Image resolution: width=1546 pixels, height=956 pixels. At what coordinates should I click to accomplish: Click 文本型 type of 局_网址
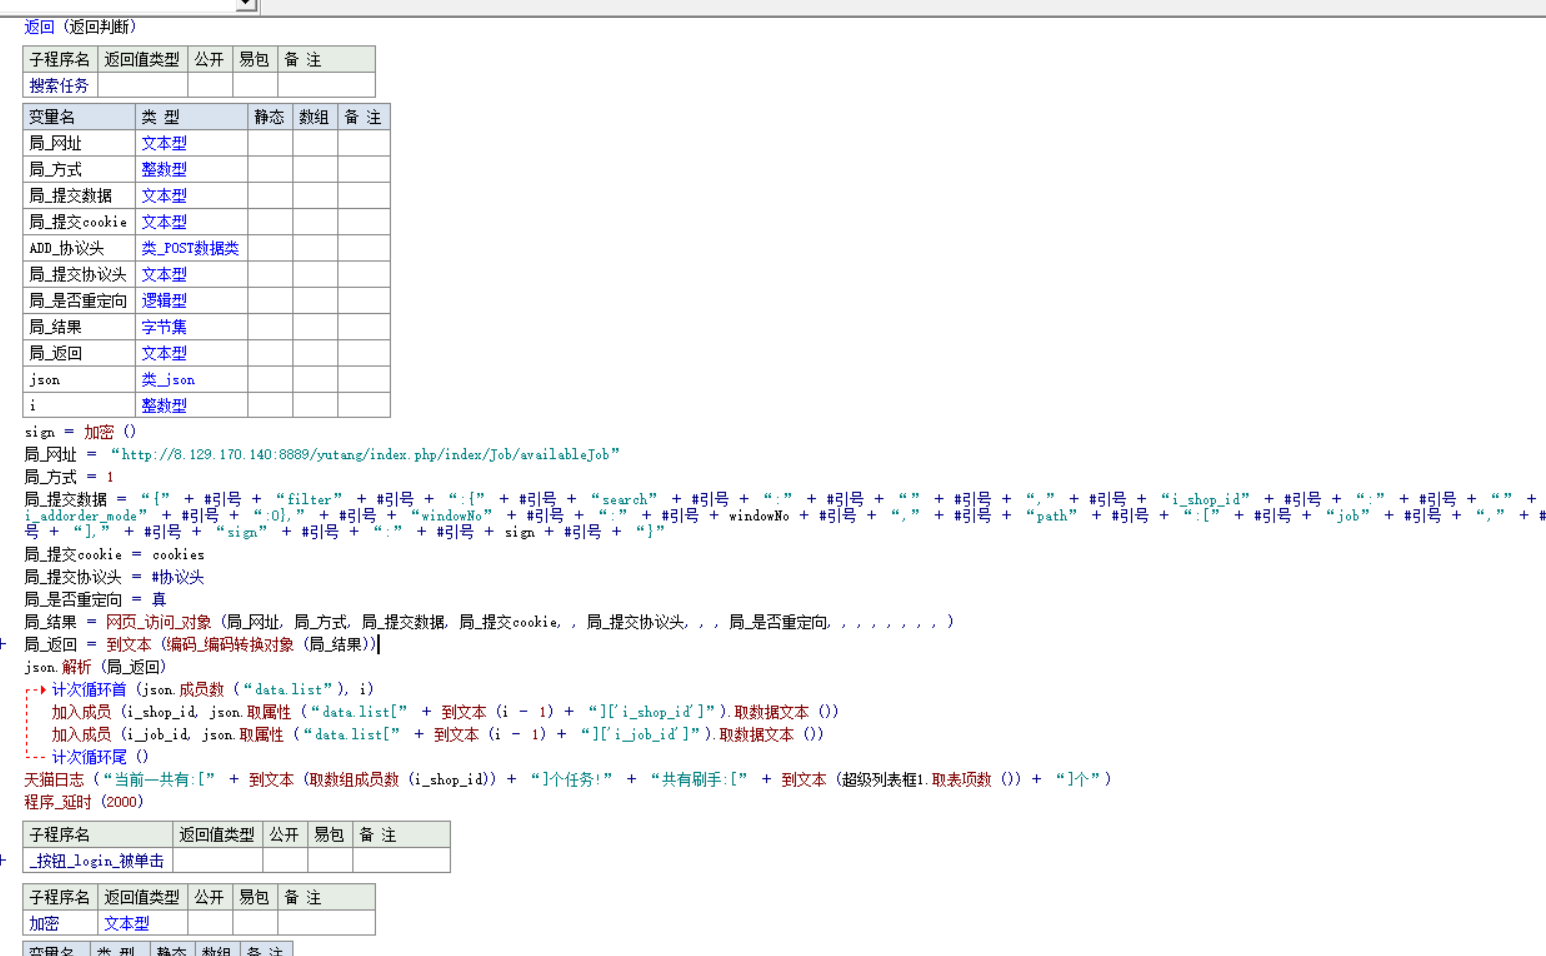tap(164, 143)
